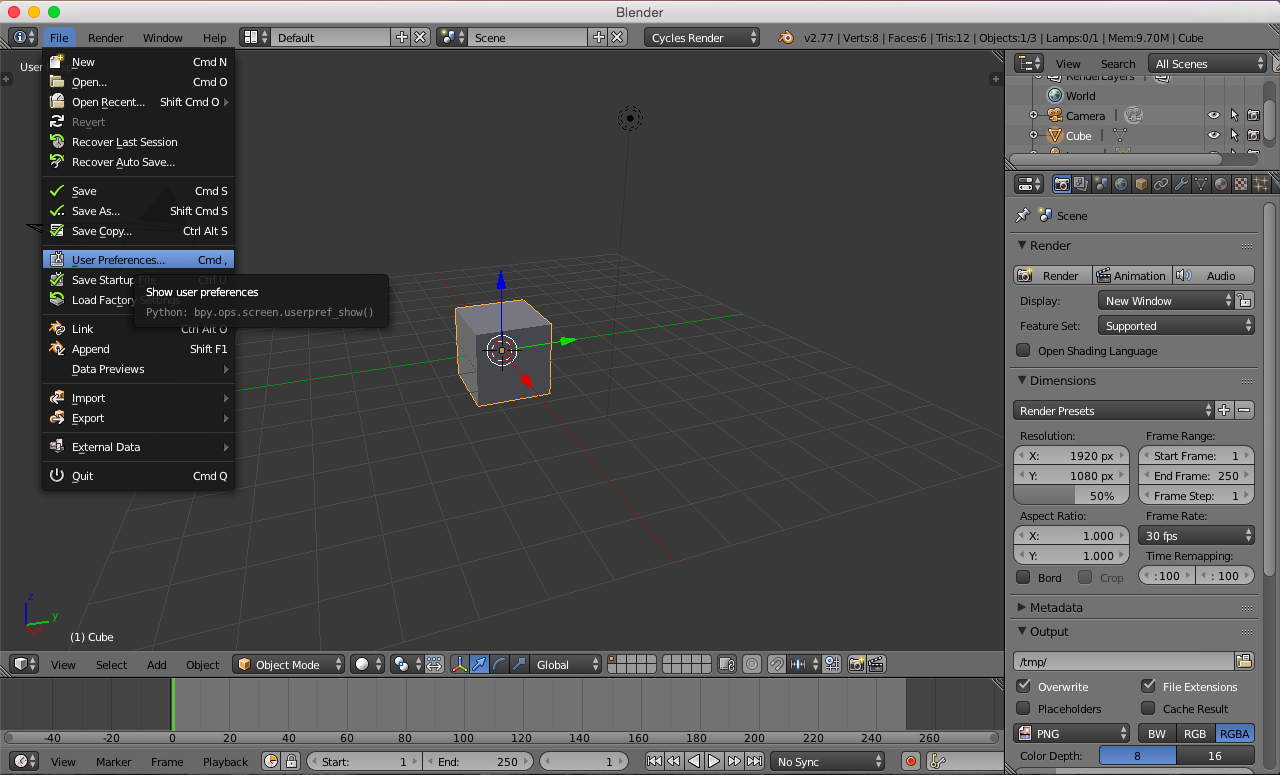Click the tmp output folder browse icon
This screenshot has width=1280, height=775.
(1244, 661)
